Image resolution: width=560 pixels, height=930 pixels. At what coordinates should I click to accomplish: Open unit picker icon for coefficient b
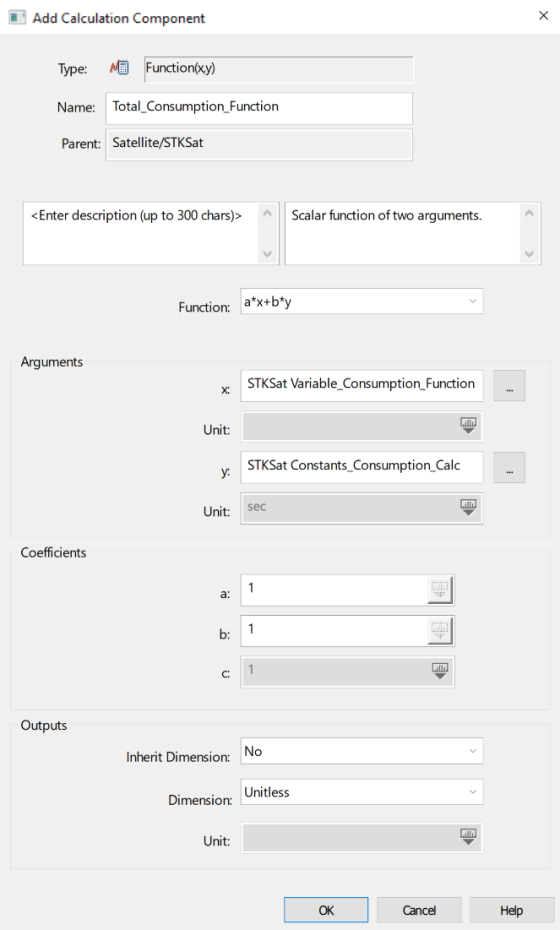coord(440,630)
